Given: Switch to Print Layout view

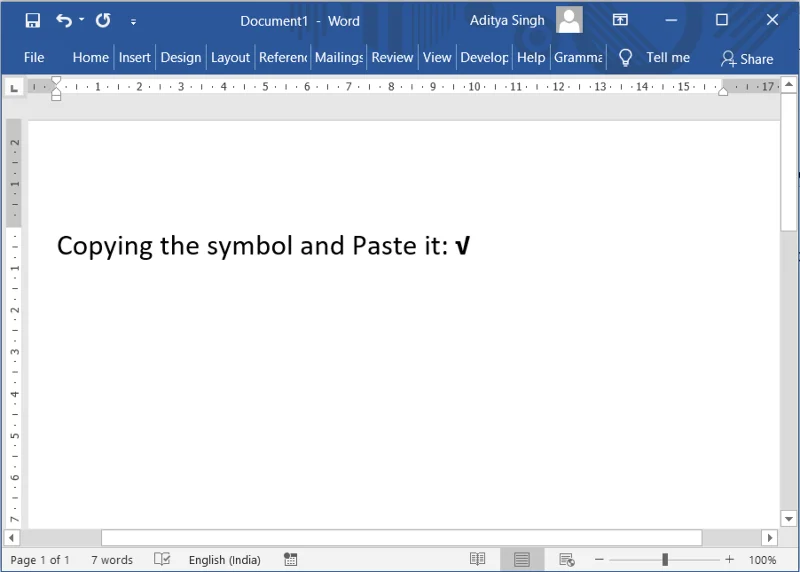Looking at the screenshot, I should [x=521, y=559].
